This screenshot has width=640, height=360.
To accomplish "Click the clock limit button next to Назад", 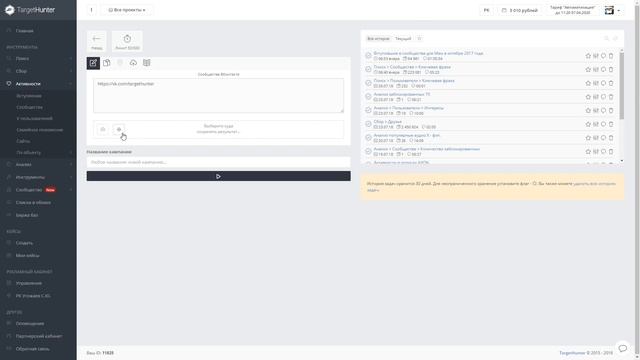I will click(x=127, y=41).
